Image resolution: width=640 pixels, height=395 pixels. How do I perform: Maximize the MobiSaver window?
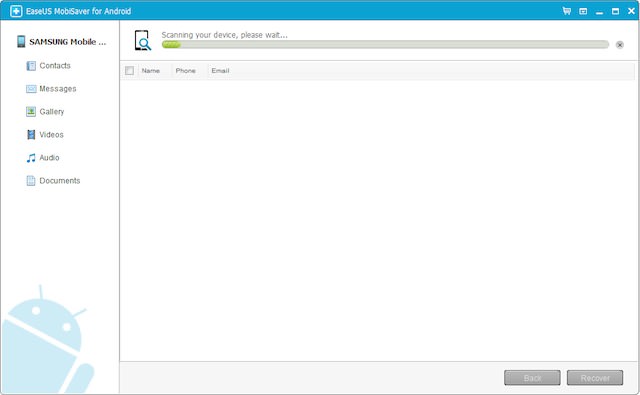coord(615,11)
